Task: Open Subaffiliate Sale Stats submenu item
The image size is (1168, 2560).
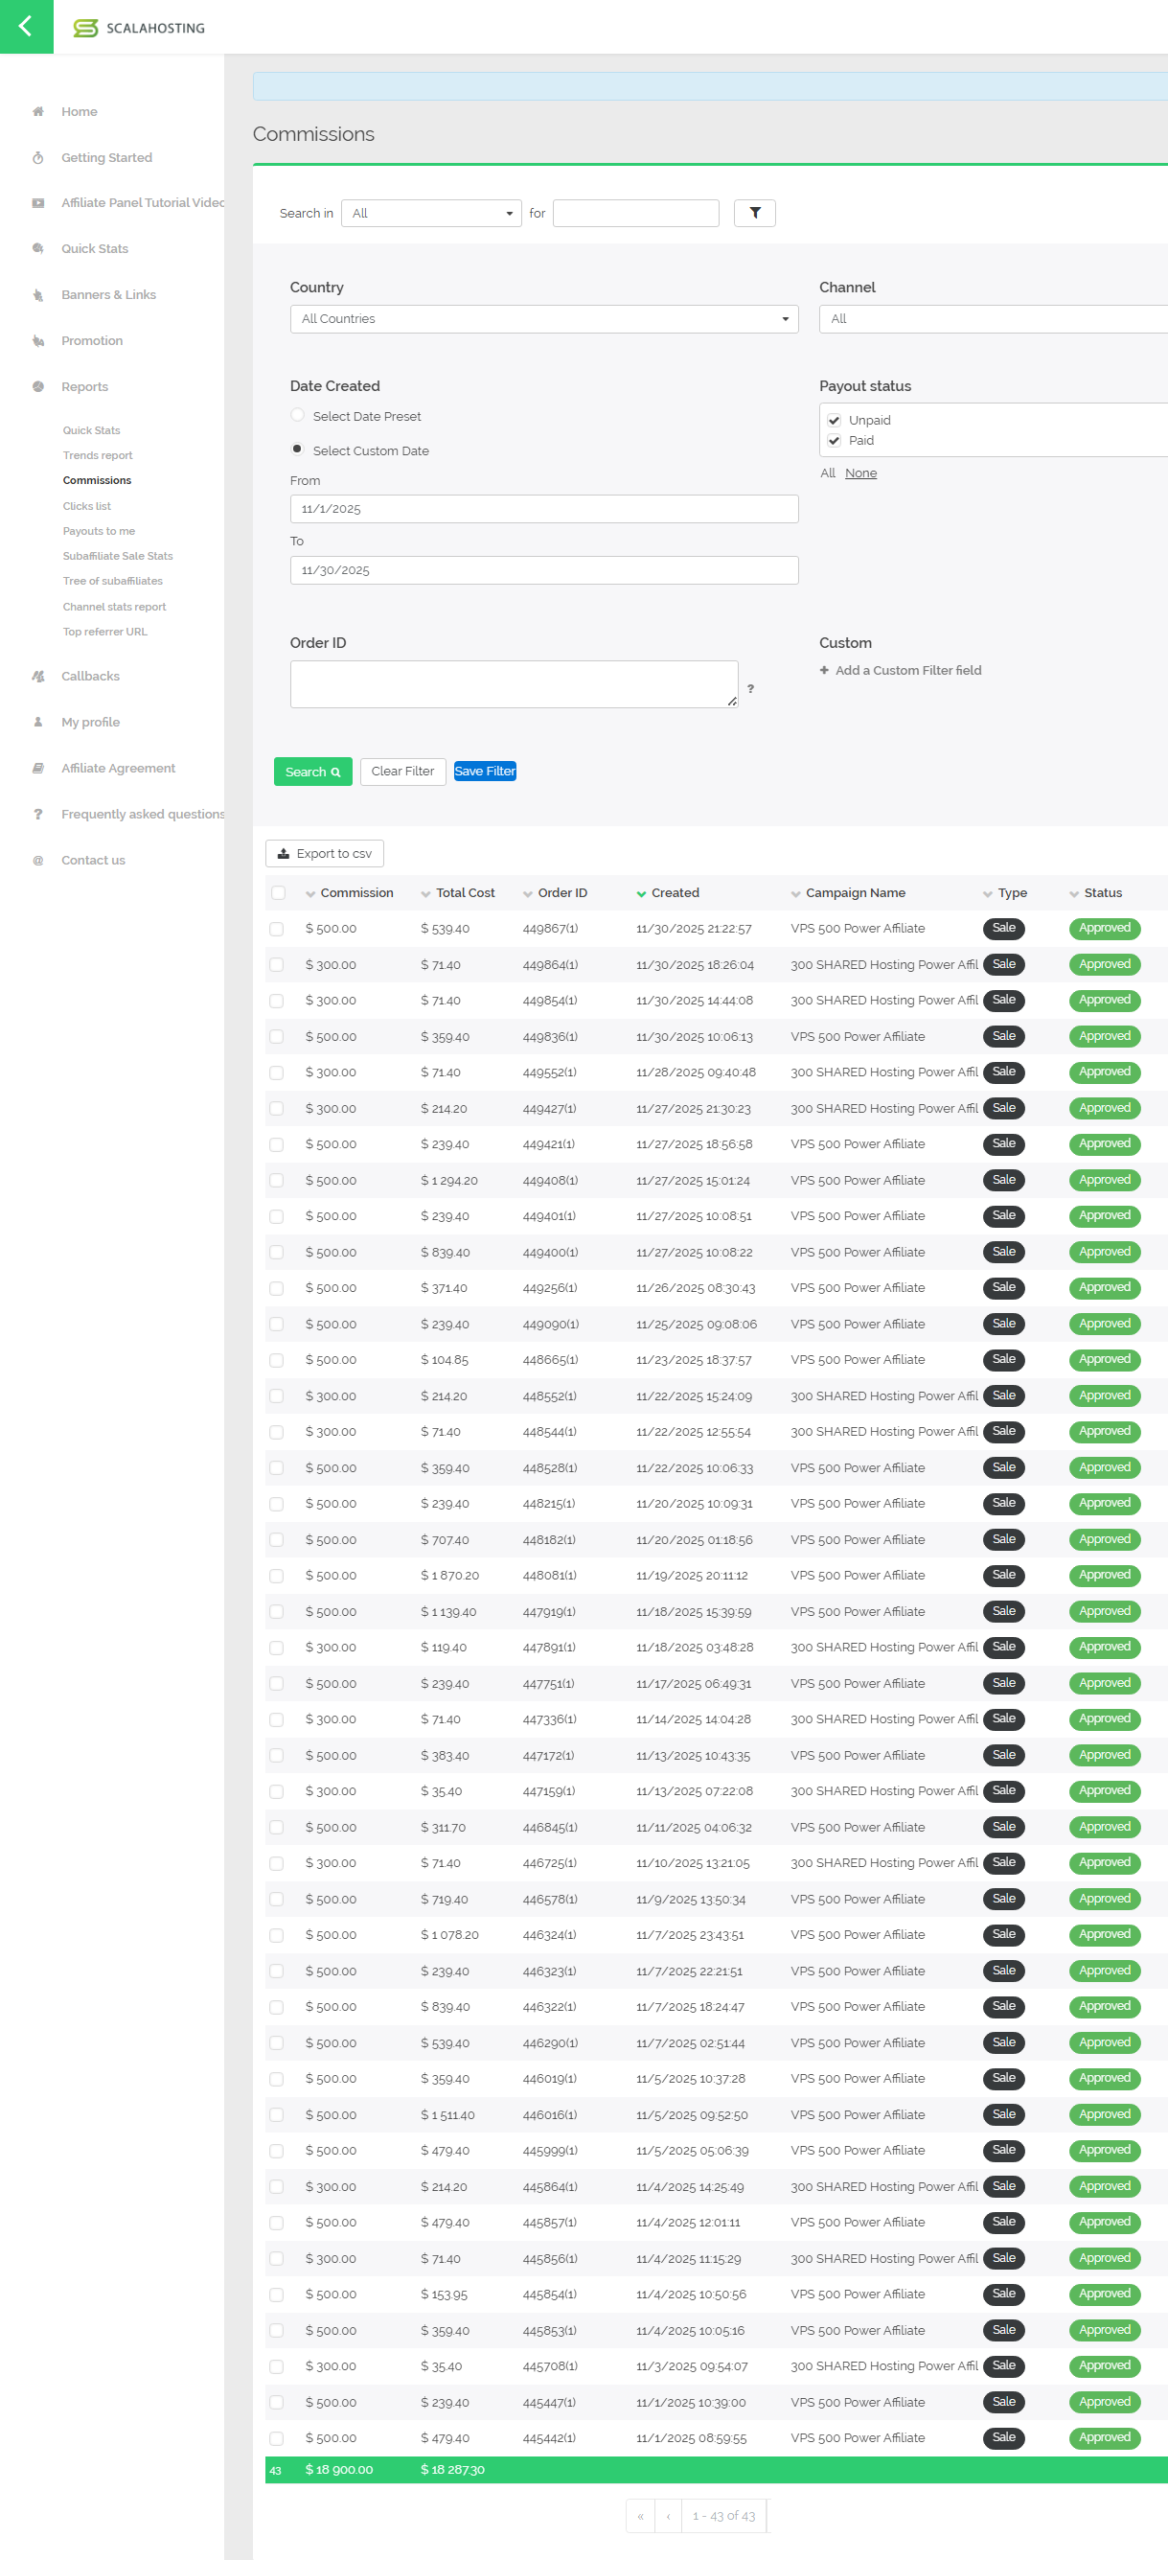Action: pos(118,557)
